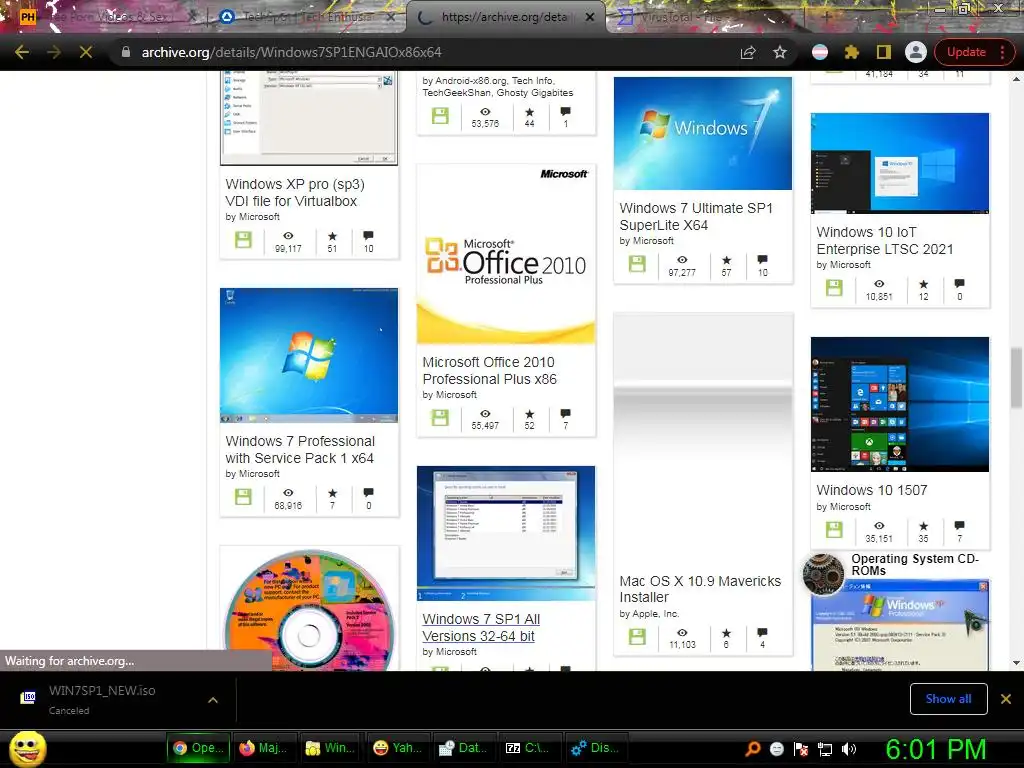Click the reviews bubble under Windows 7 Professional
This screenshot has width=1024, height=768.
click(x=368, y=492)
